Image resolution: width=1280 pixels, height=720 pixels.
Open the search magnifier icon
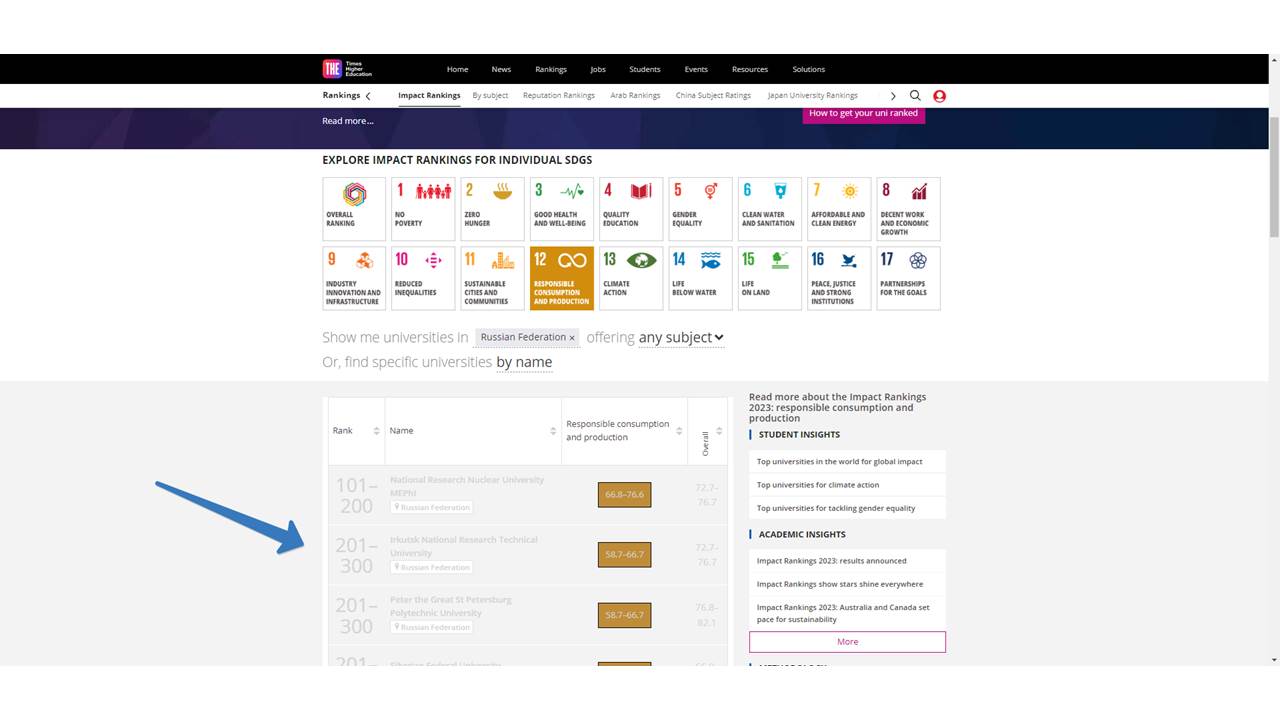point(915,96)
